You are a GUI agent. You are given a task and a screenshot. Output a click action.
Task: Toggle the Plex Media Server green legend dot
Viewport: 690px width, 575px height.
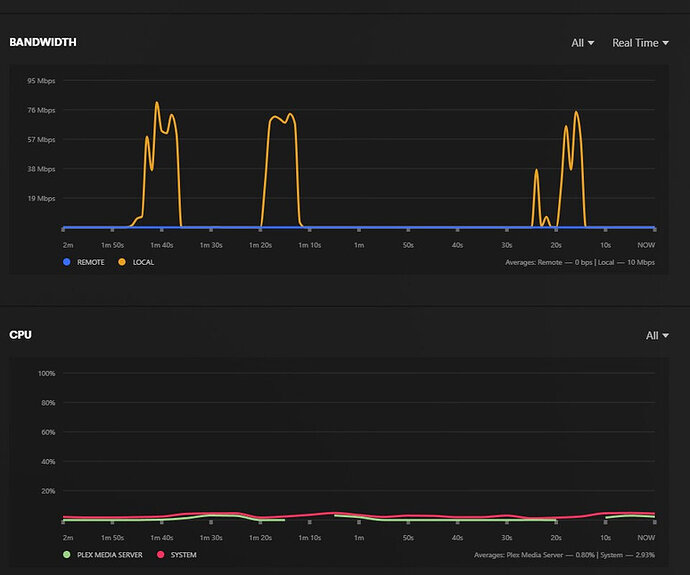click(x=66, y=554)
